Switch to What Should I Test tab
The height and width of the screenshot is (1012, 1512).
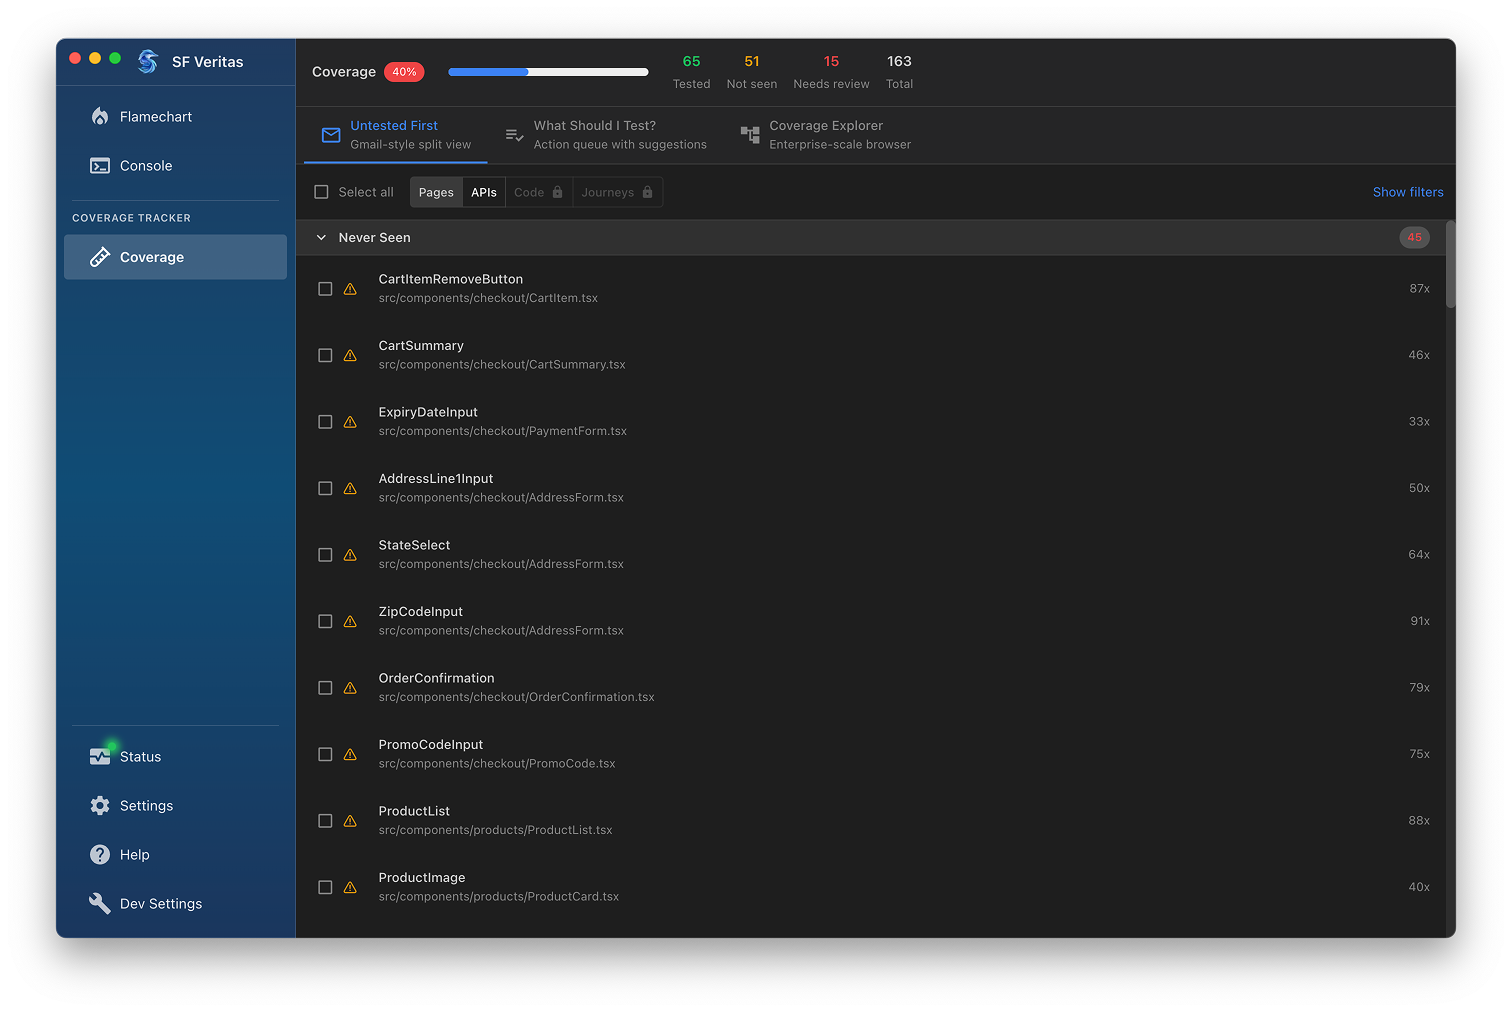click(606, 135)
